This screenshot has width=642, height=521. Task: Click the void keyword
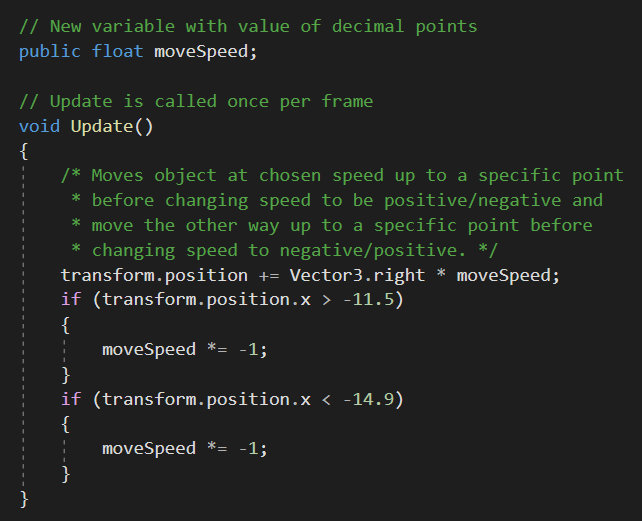coord(39,126)
